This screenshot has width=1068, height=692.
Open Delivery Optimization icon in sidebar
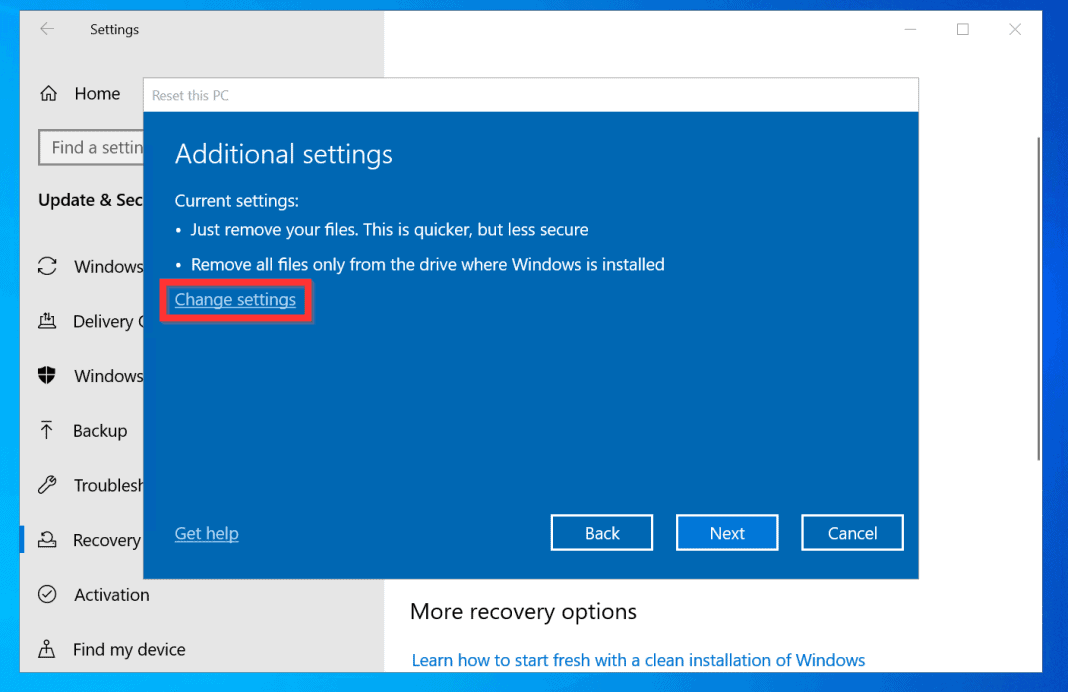(47, 321)
